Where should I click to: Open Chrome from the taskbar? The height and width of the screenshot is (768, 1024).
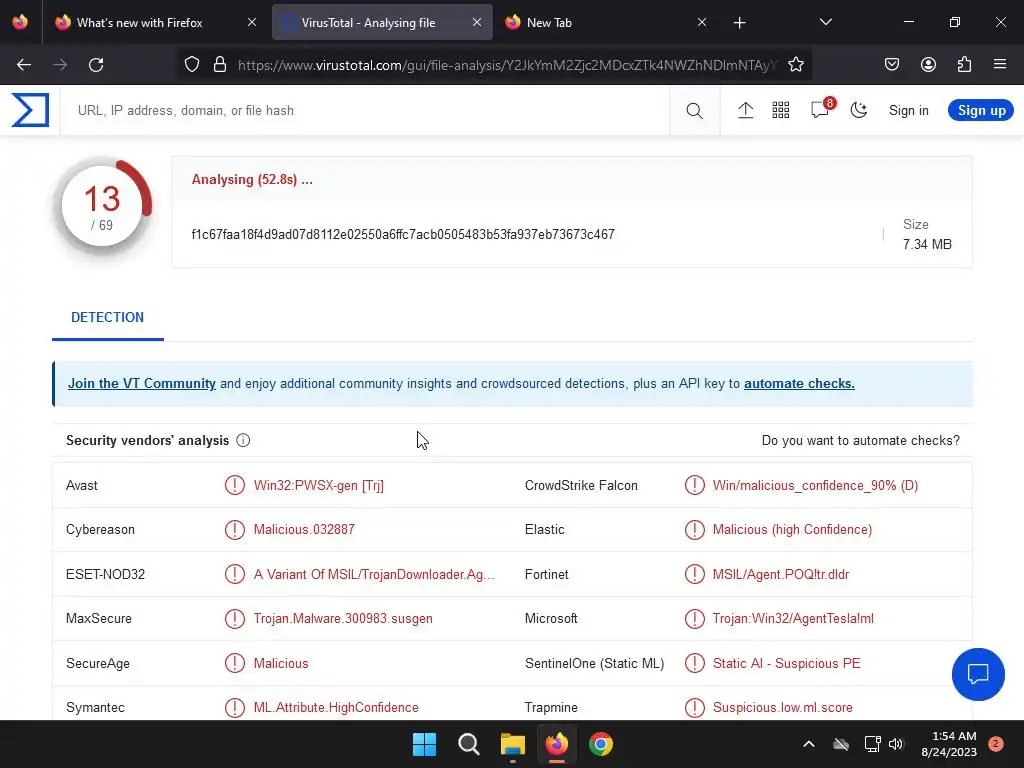pos(601,744)
